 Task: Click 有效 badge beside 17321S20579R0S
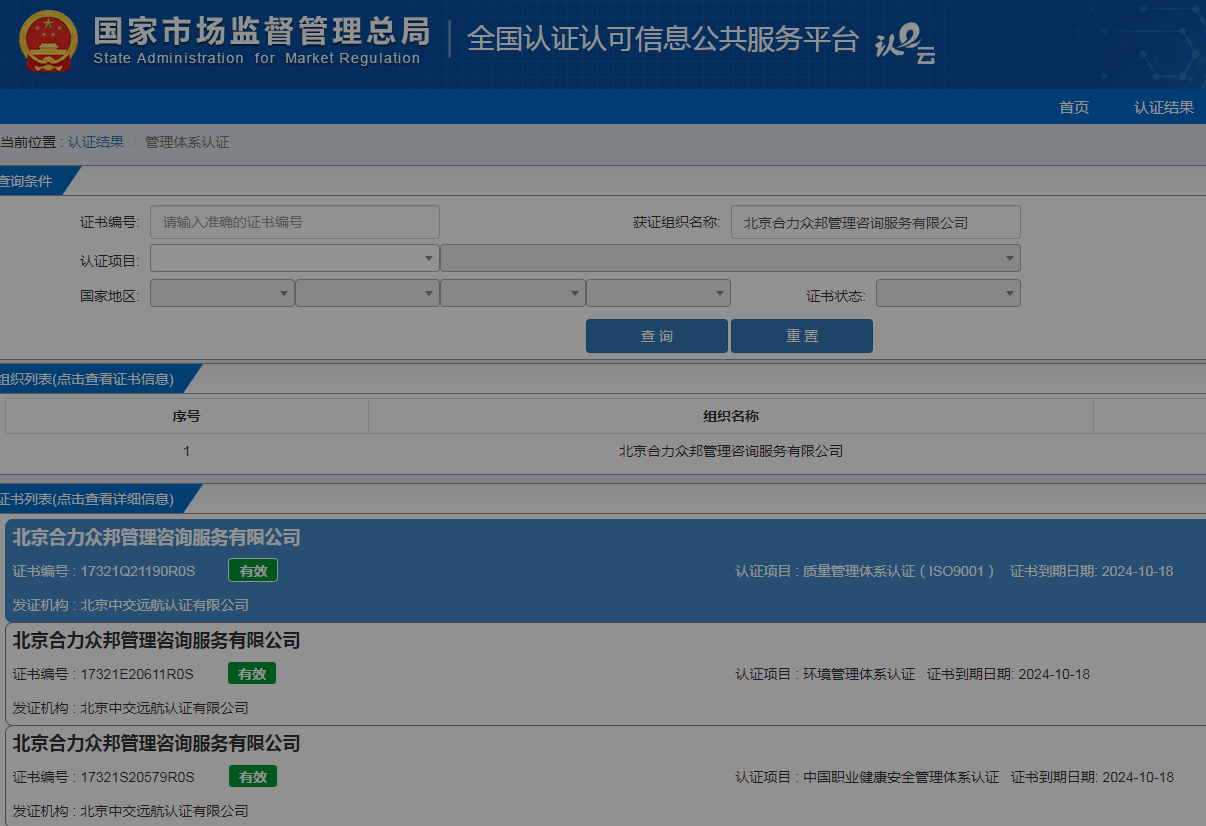pyautogui.click(x=253, y=777)
